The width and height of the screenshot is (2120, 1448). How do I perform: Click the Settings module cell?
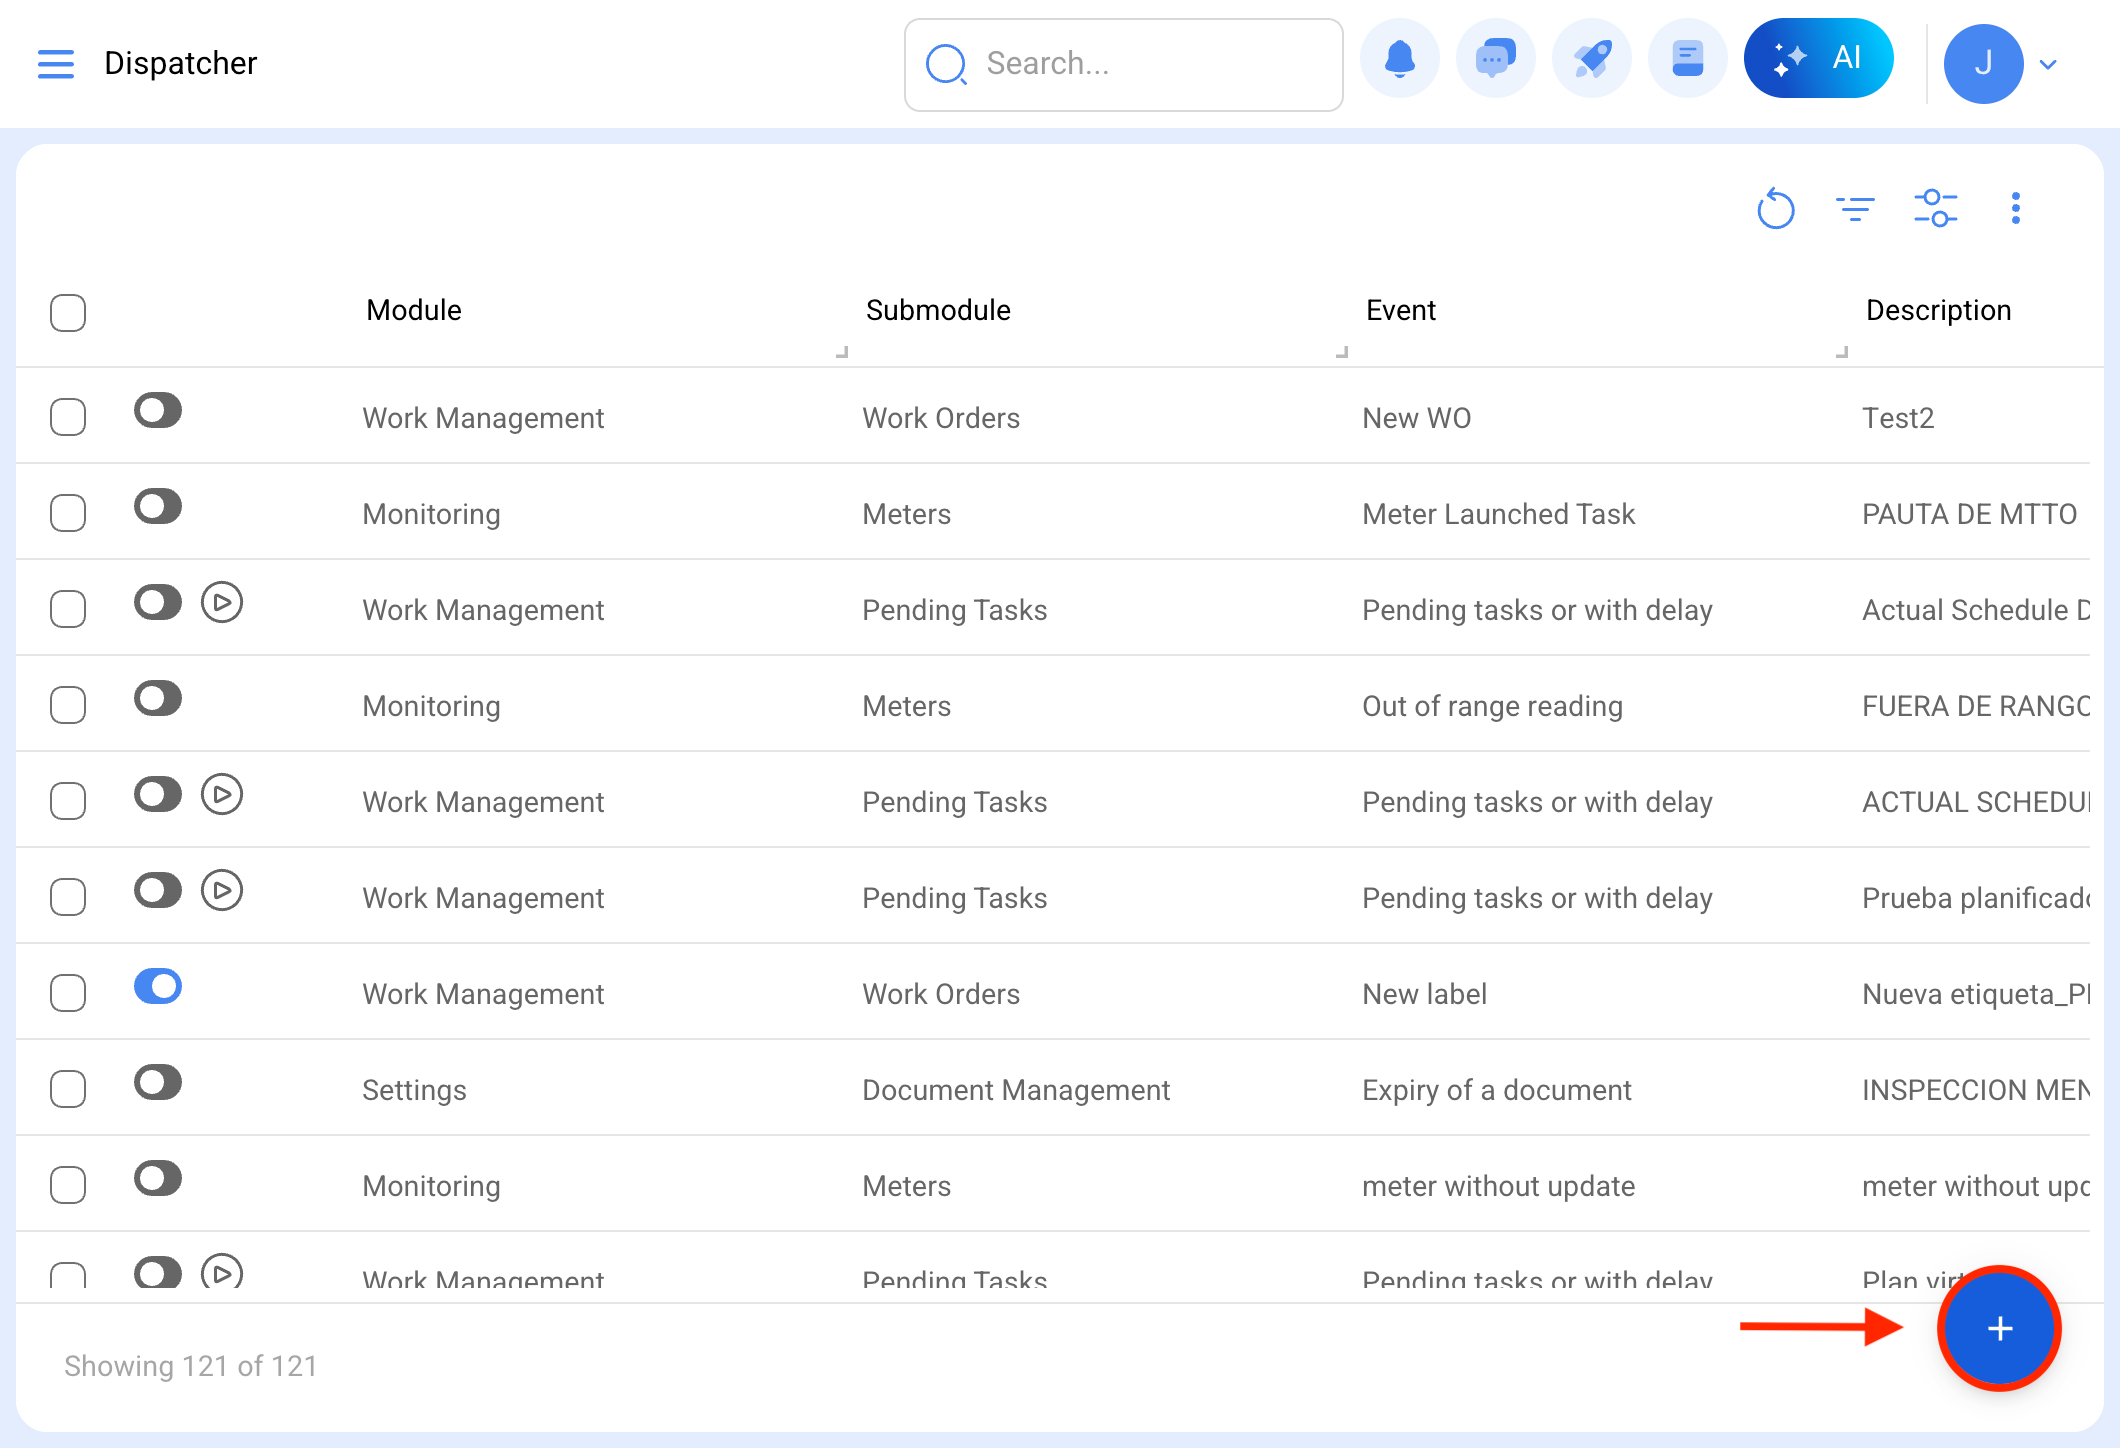point(414,1090)
